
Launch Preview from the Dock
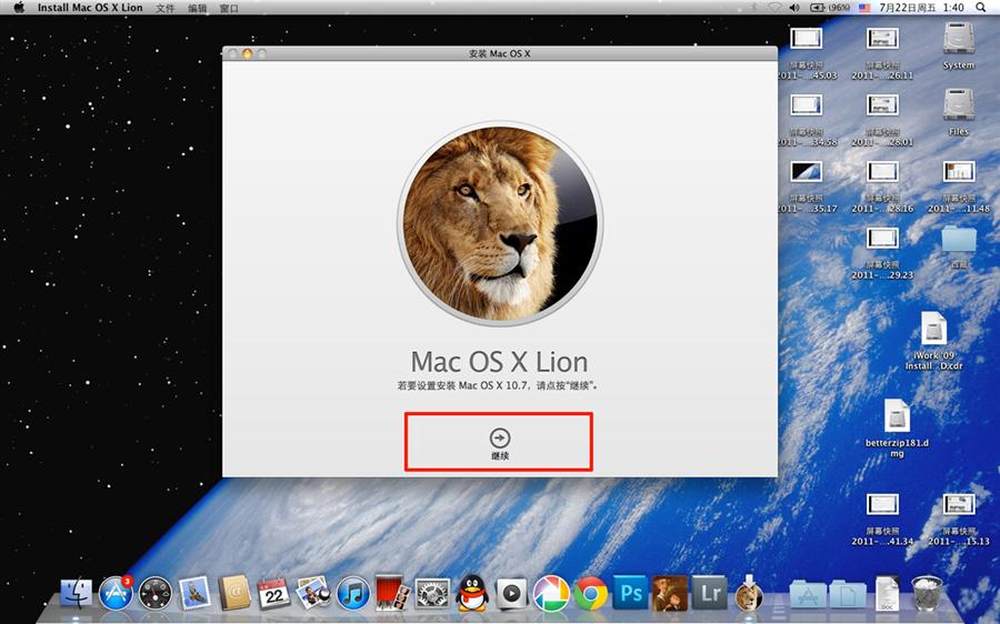313,593
